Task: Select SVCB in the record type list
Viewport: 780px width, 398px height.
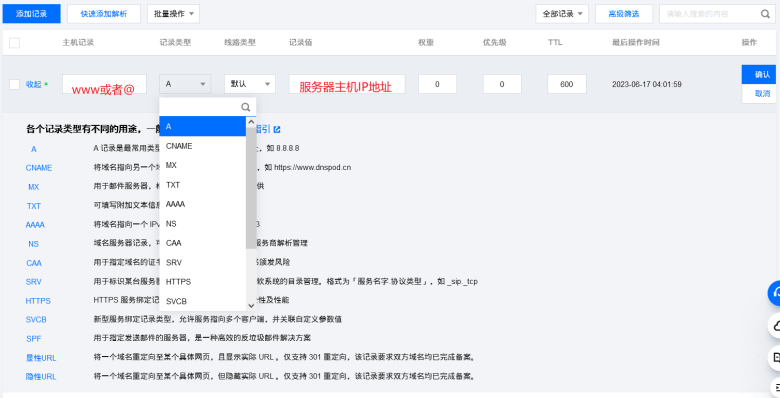Action: tap(202, 301)
